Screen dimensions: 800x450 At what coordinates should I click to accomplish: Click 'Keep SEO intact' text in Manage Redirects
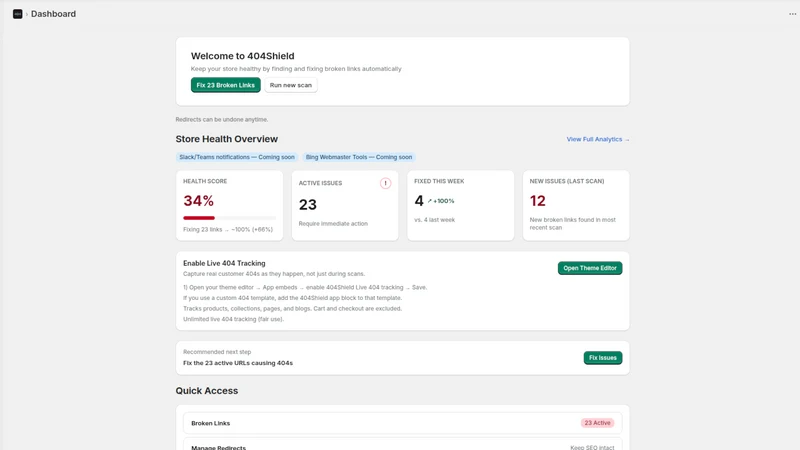point(592,447)
